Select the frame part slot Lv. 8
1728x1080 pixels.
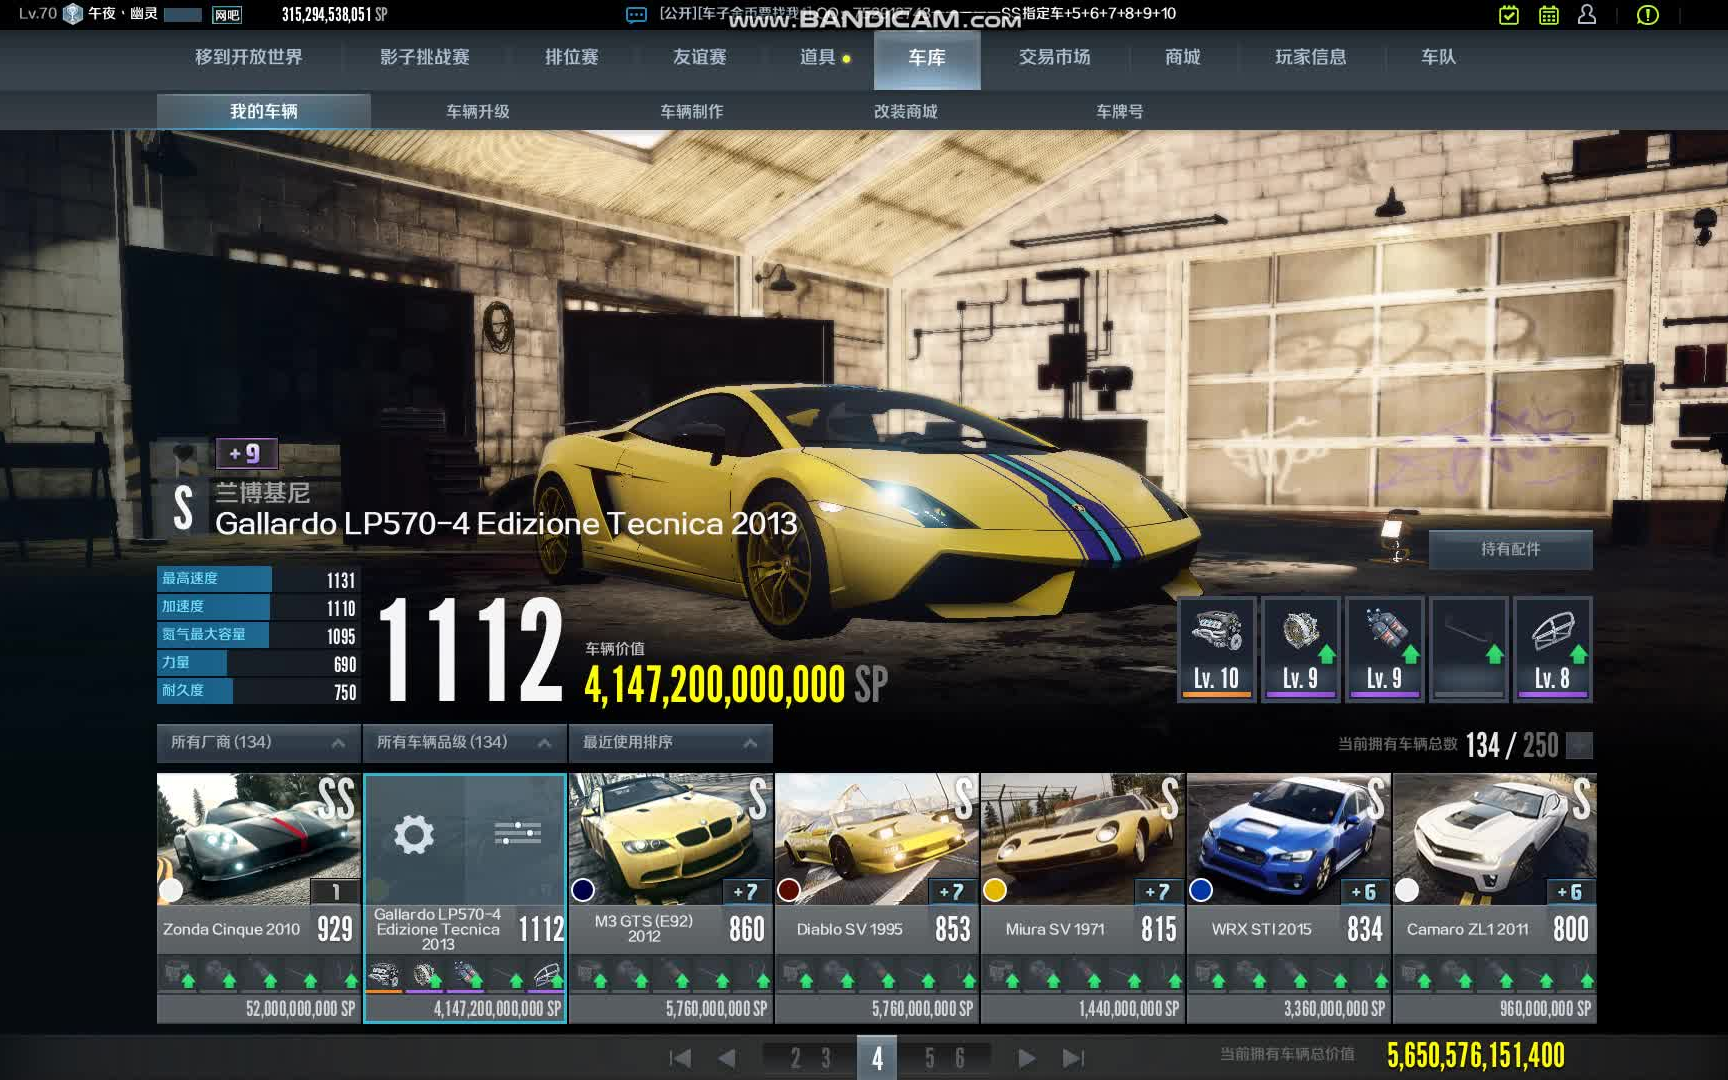click(x=1552, y=649)
